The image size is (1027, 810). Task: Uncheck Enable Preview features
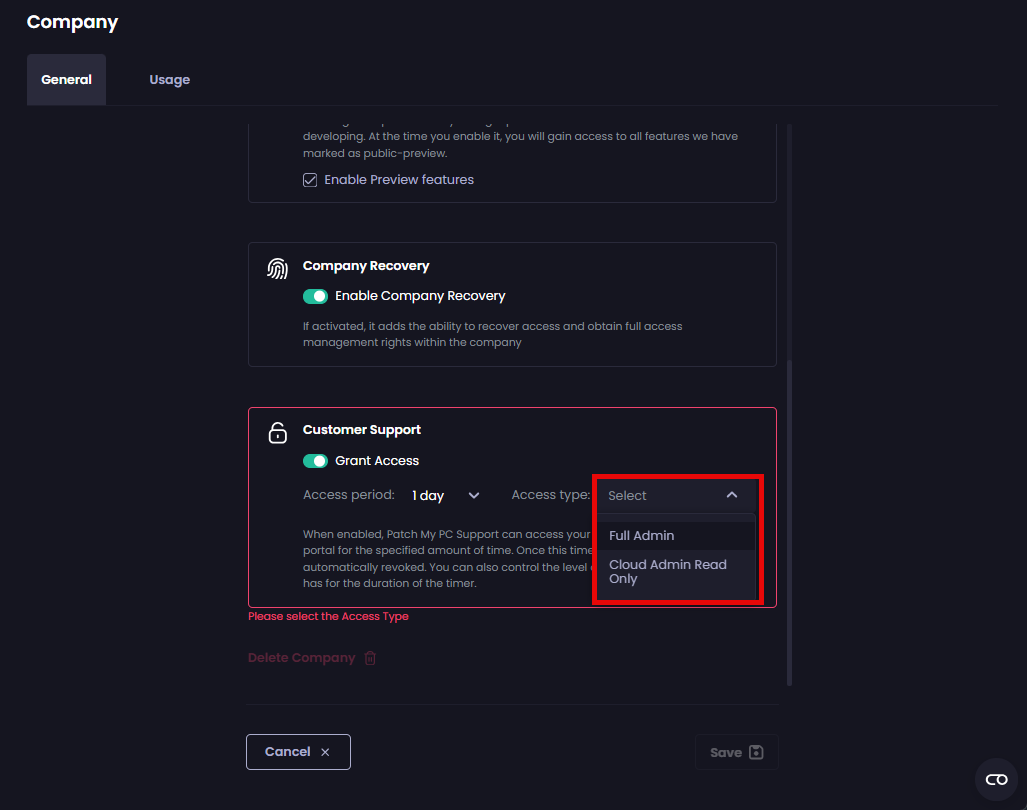(310, 179)
